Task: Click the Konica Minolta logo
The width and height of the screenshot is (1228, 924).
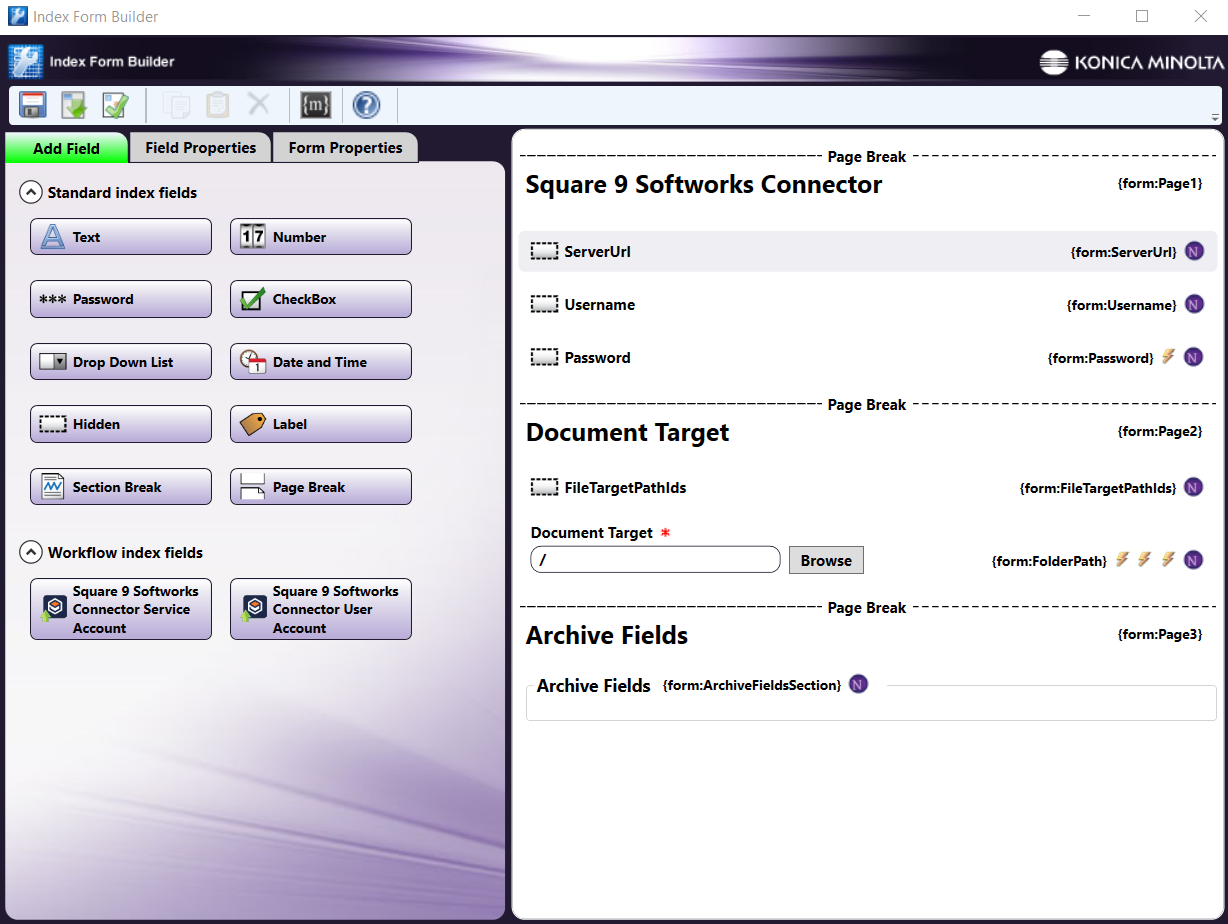Action: click(x=1131, y=62)
